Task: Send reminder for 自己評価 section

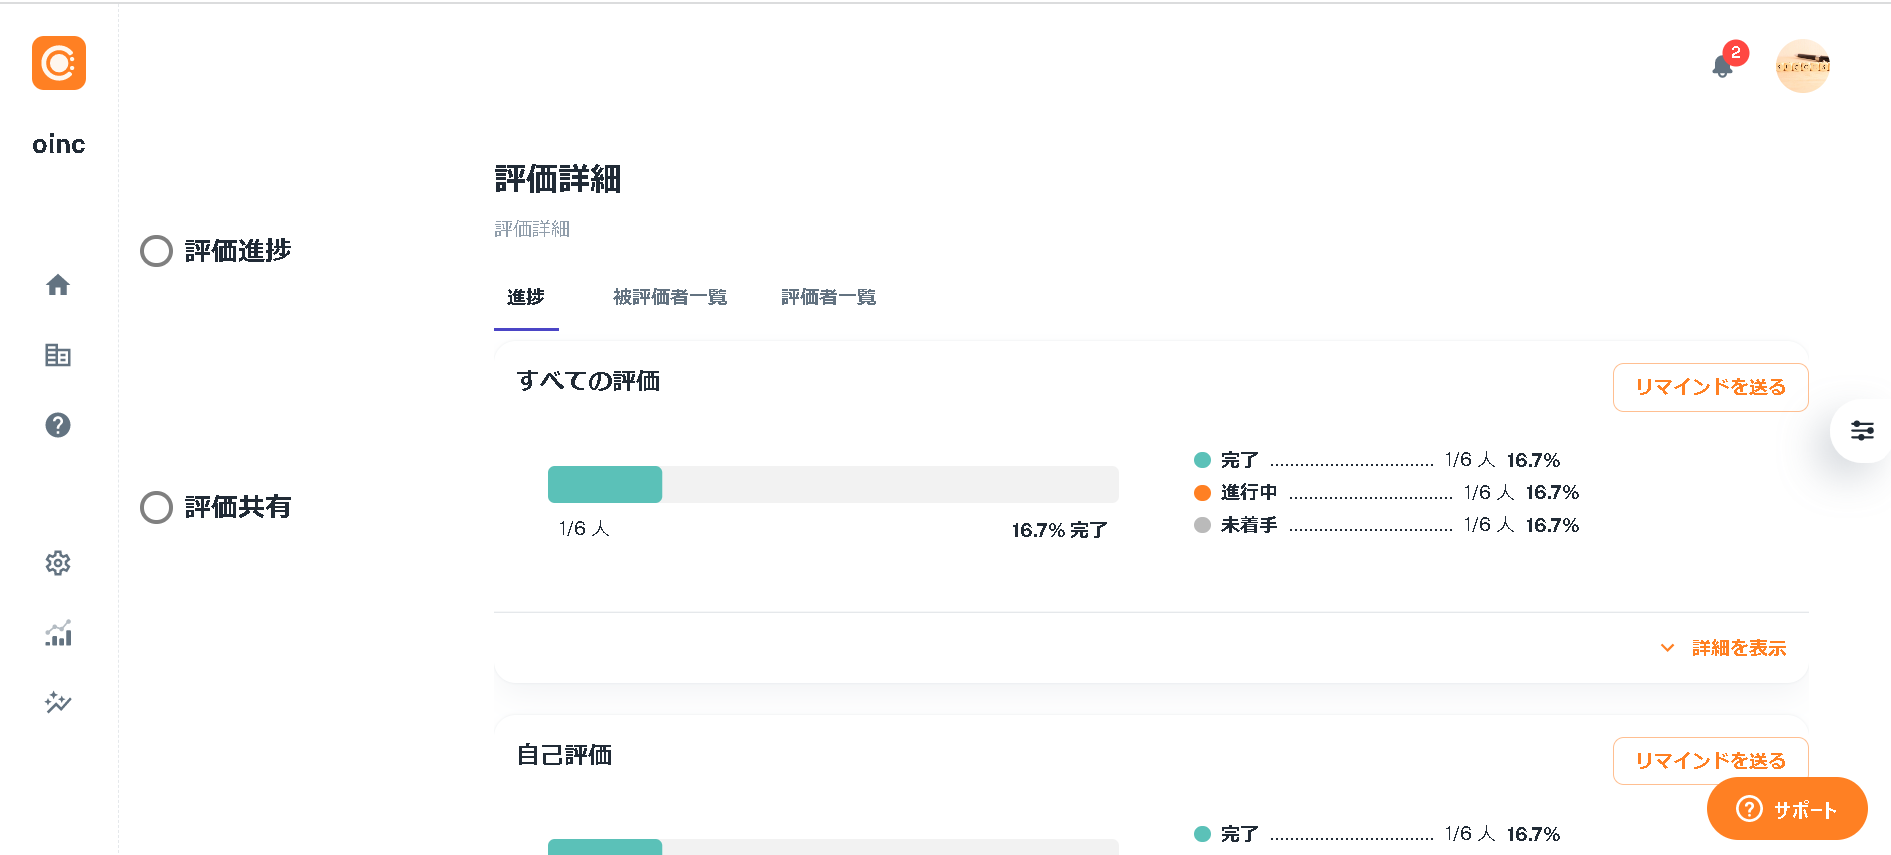Action: [1710, 760]
